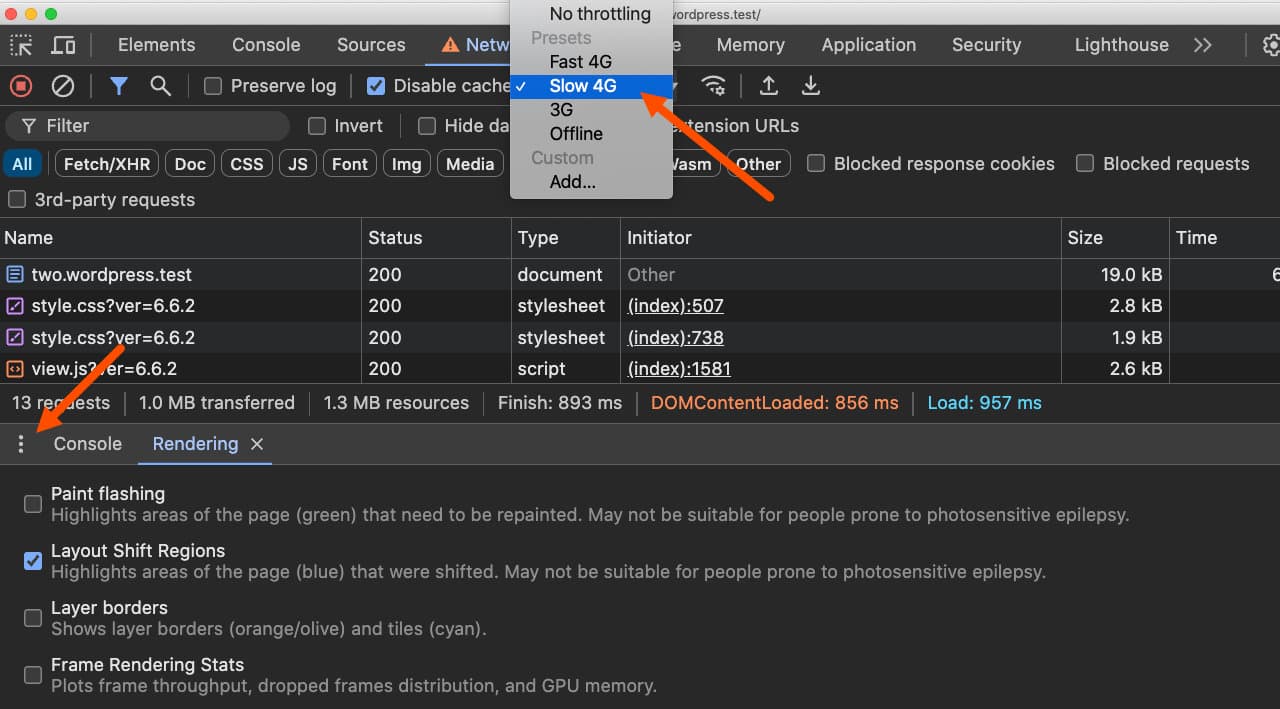The width and height of the screenshot is (1280, 709).
Task: Filter requests by All types
Action: coord(22,164)
